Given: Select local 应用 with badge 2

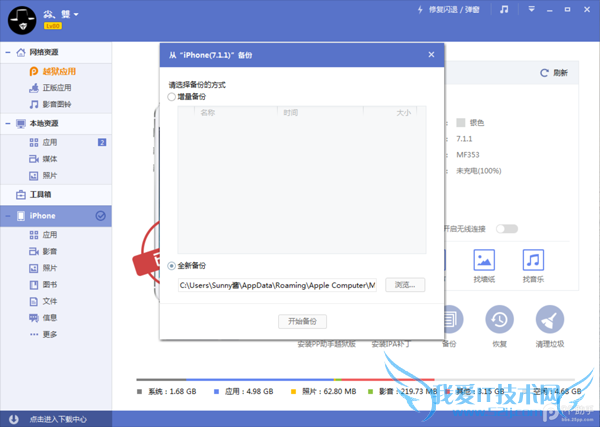Looking at the screenshot, I should 55,142.
